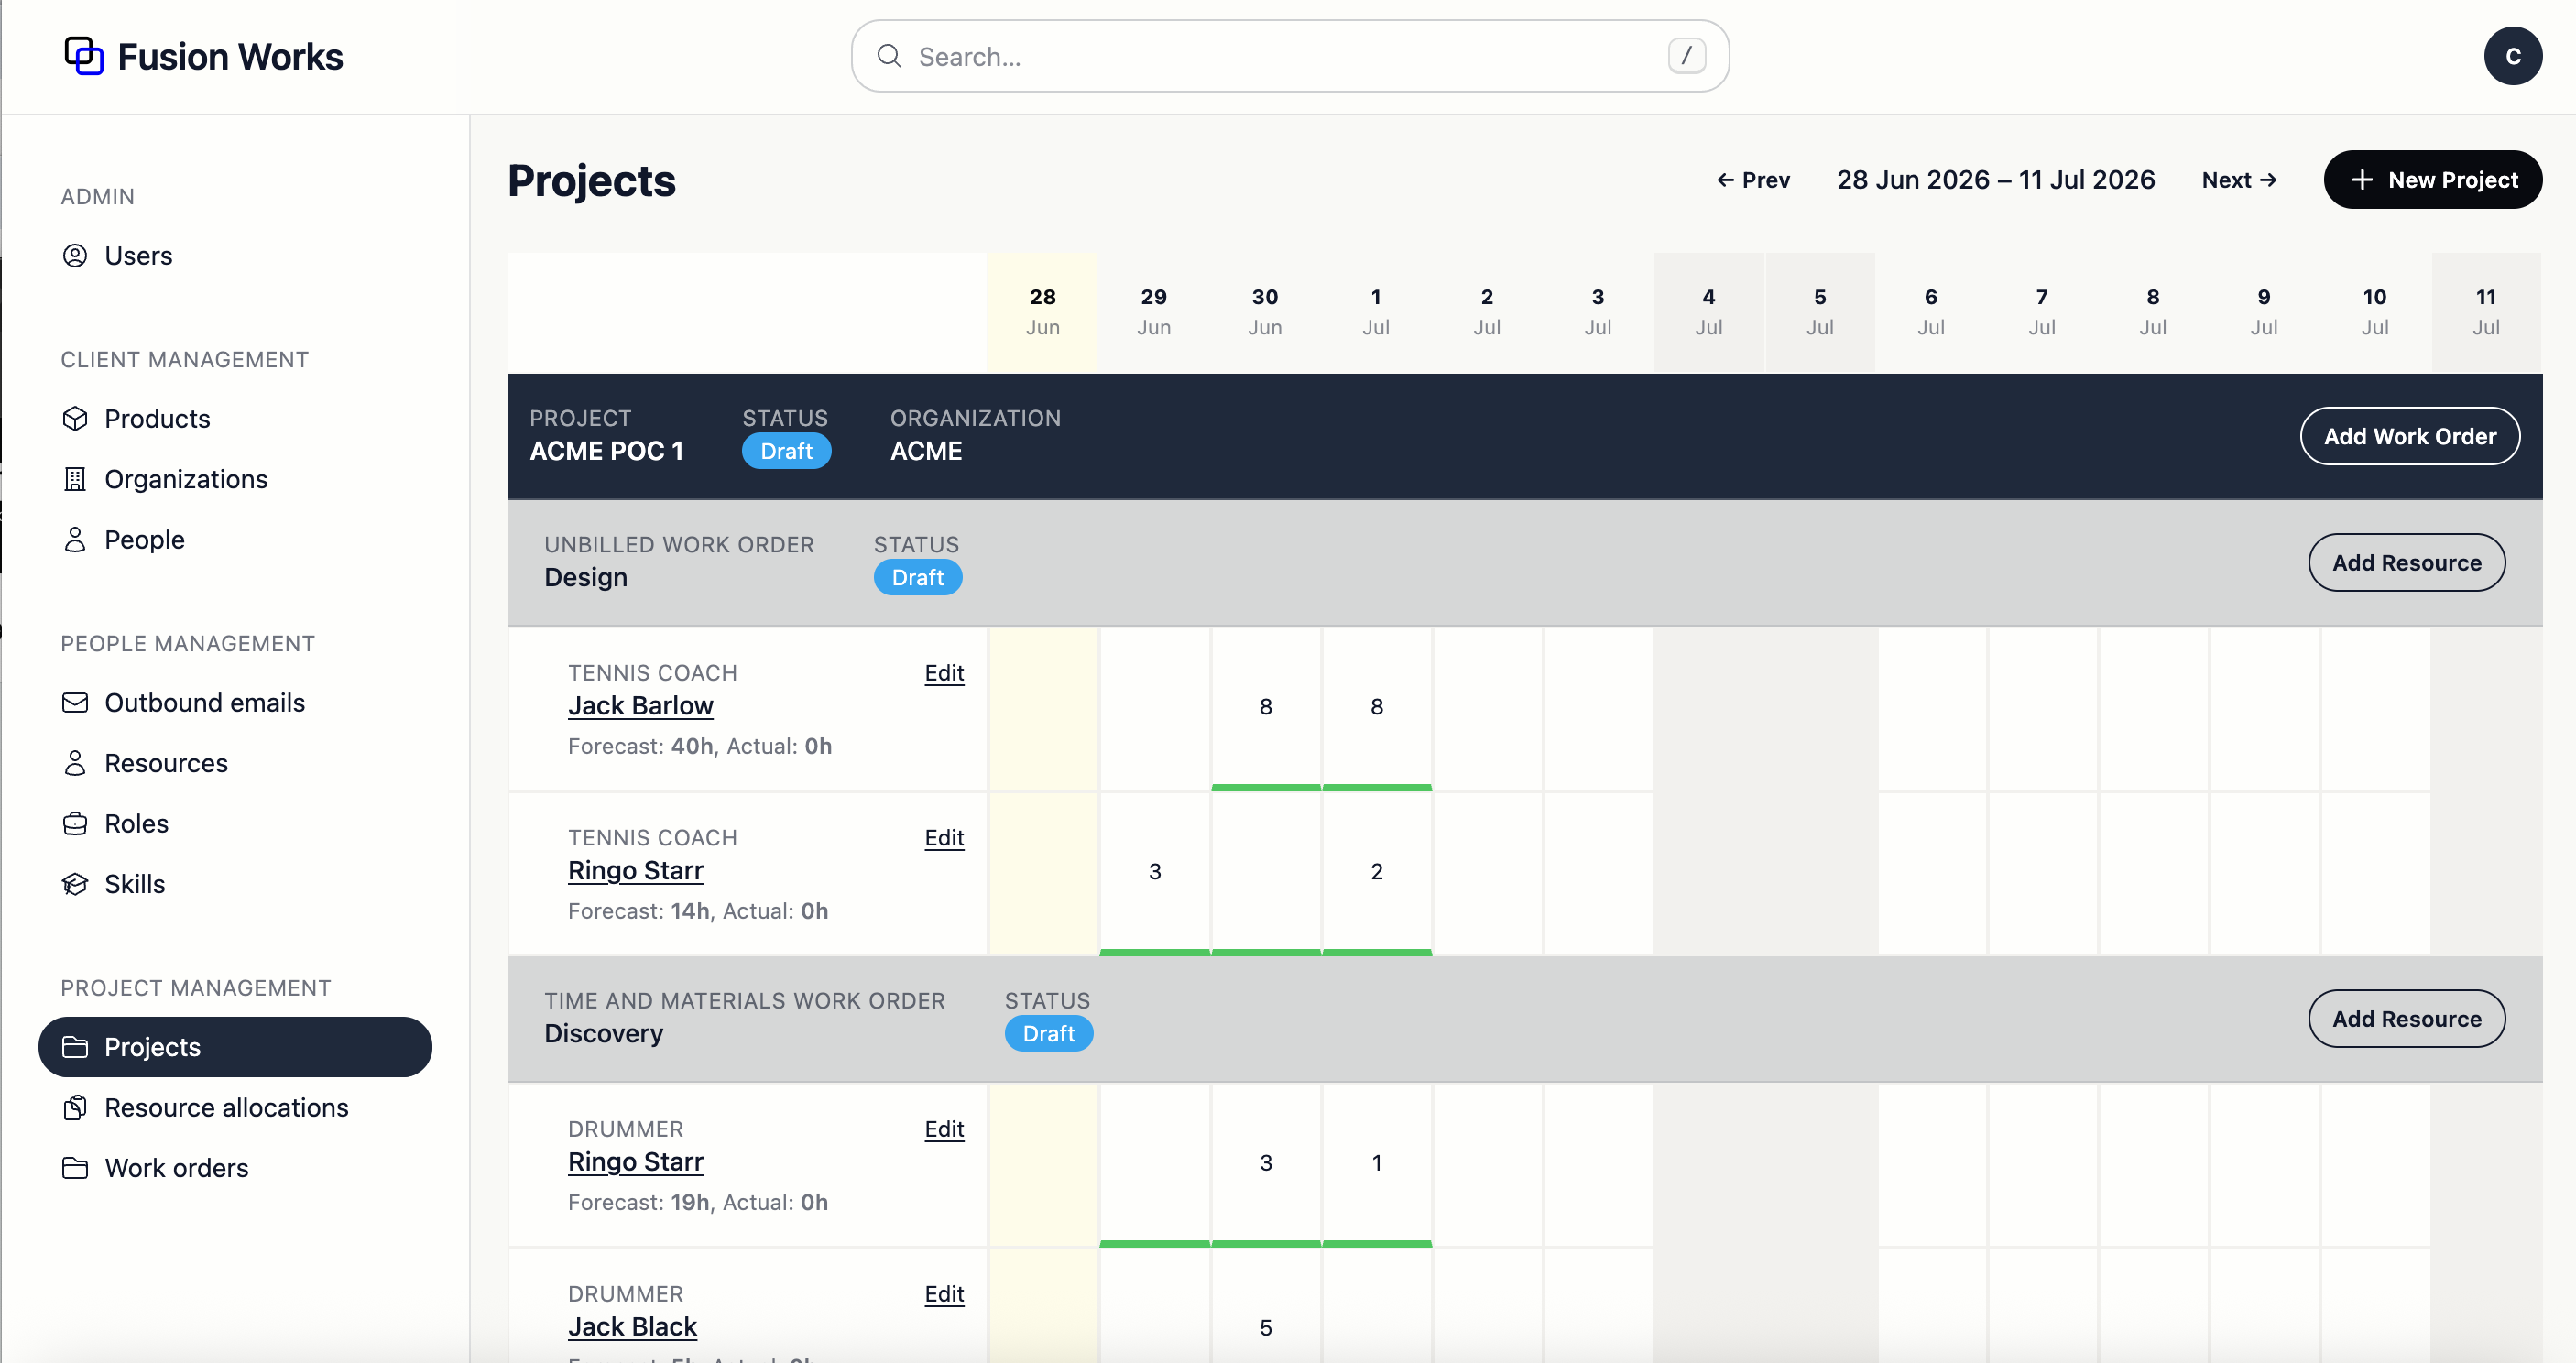Edit Ringo Starr's Tennis Coach allocation
The width and height of the screenshot is (2576, 1363).
point(943,838)
